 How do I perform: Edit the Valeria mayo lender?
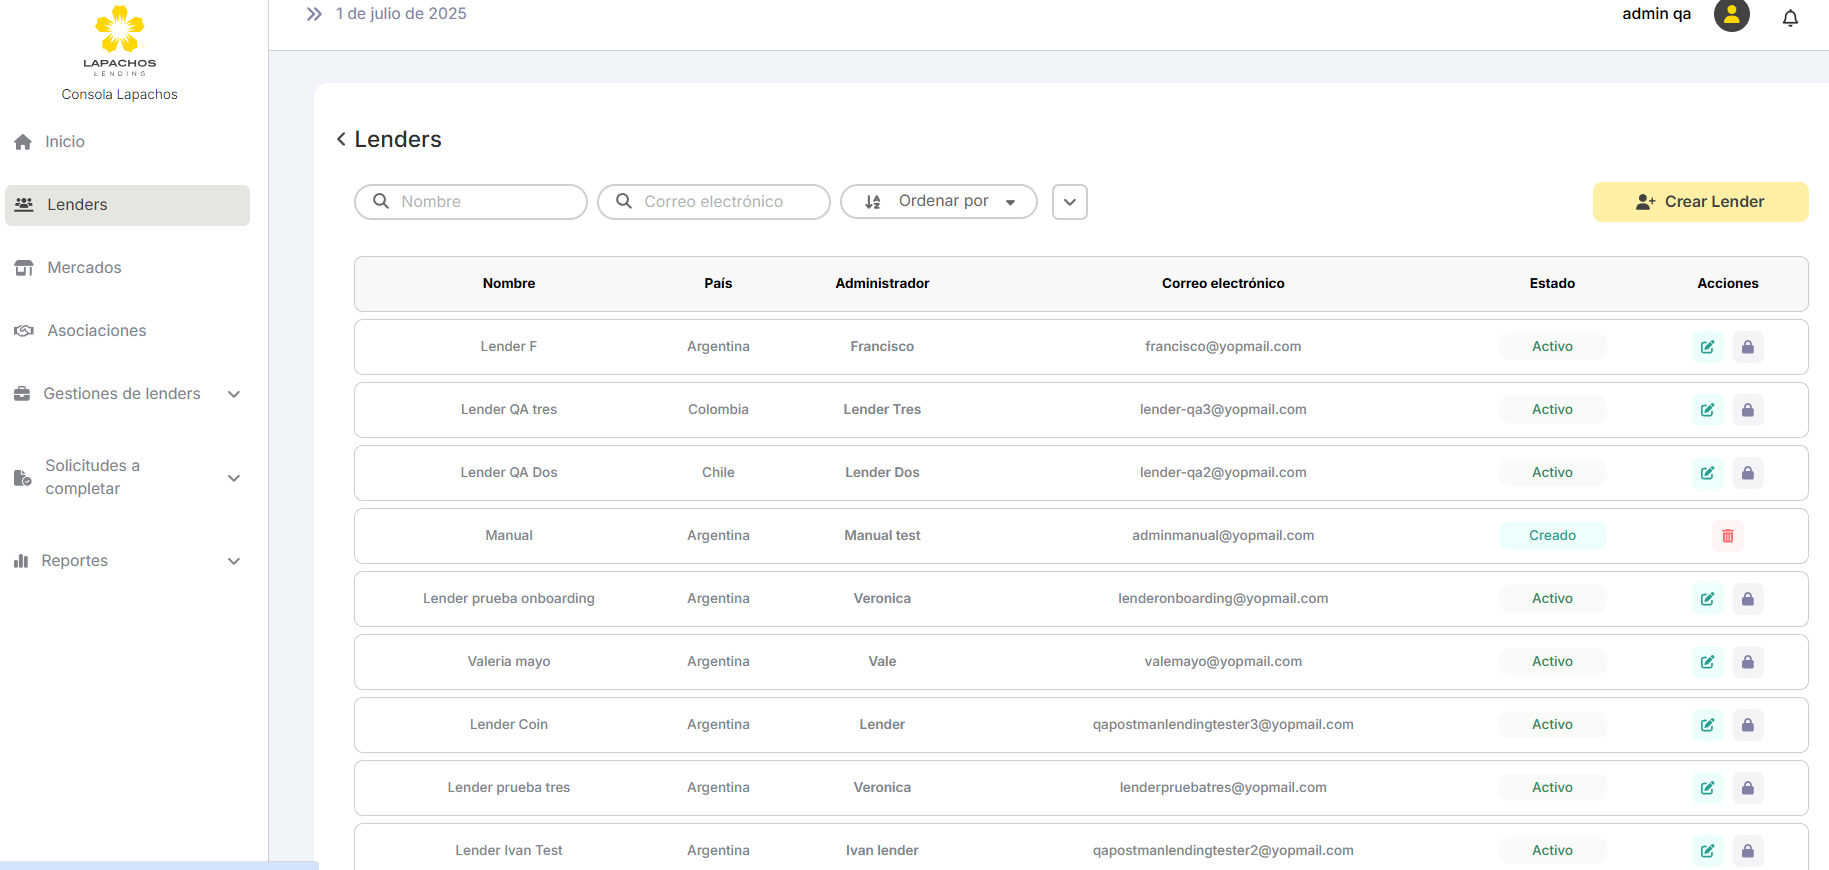coord(1707,662)
